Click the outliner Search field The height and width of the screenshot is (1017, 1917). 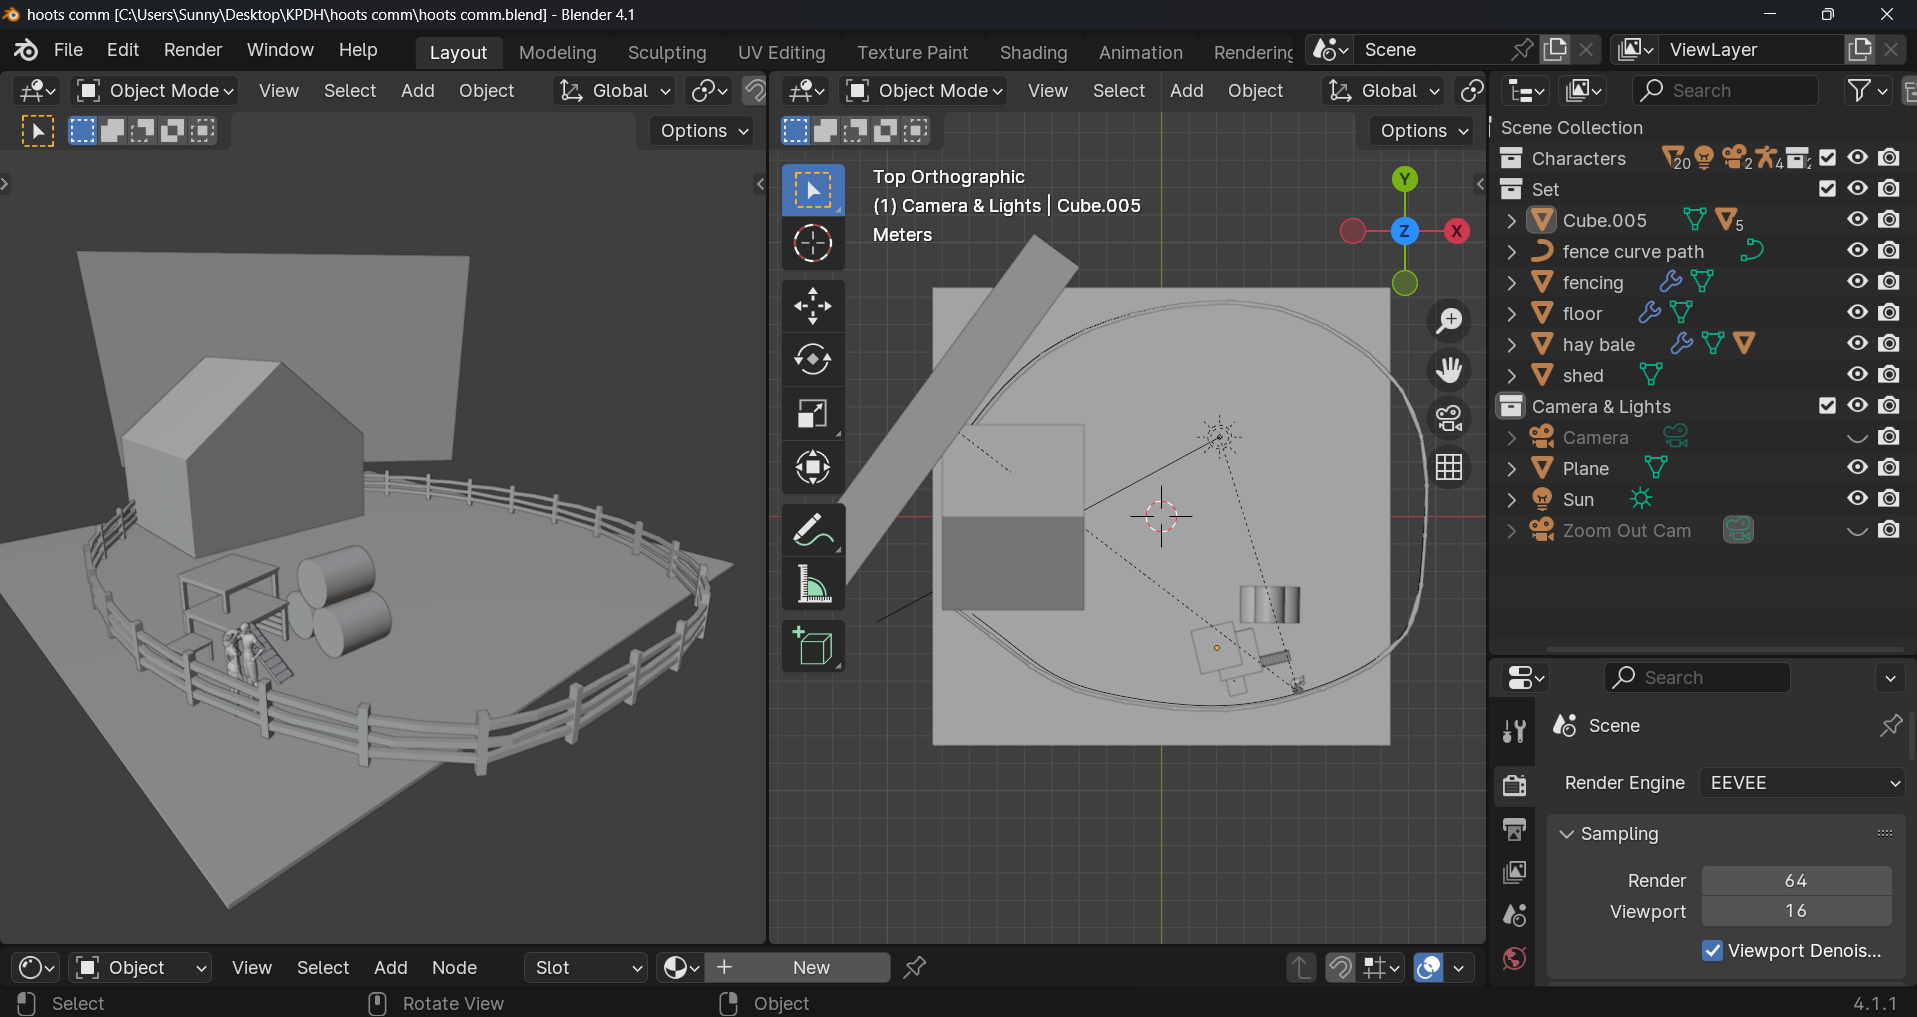click(x=1725, y=91)
